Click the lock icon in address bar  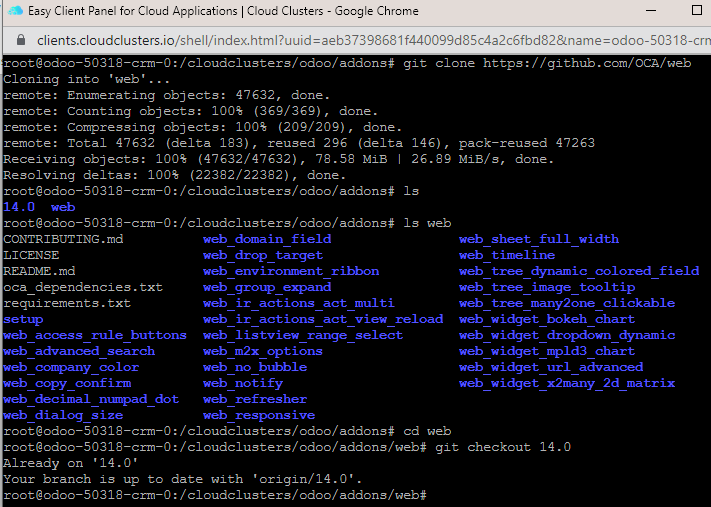coord(21,40)
